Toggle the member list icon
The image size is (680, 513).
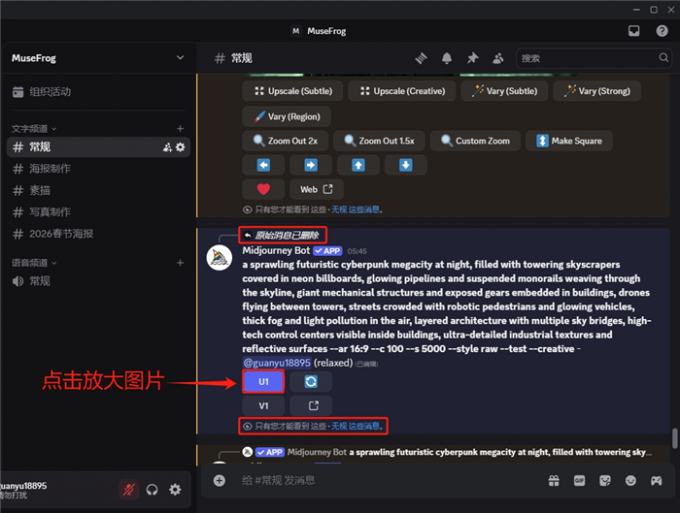[498, 58]
